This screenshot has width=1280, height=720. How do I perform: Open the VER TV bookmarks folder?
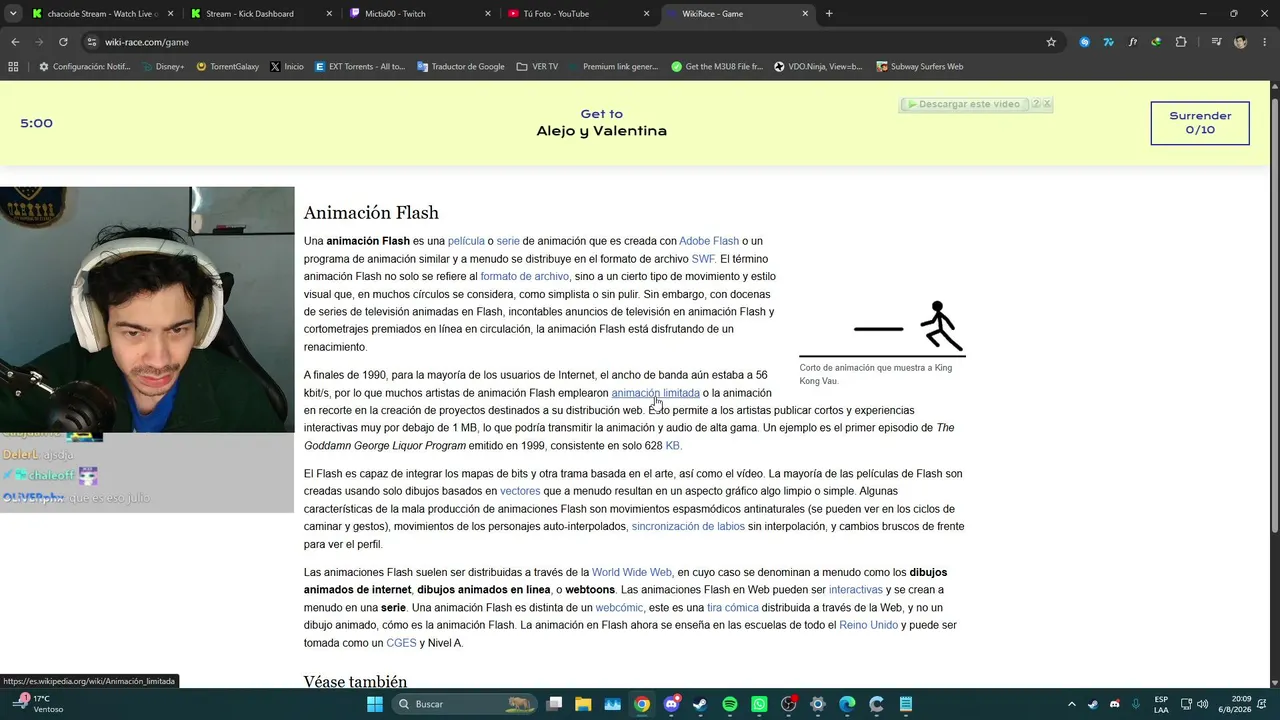pos(538,67)
